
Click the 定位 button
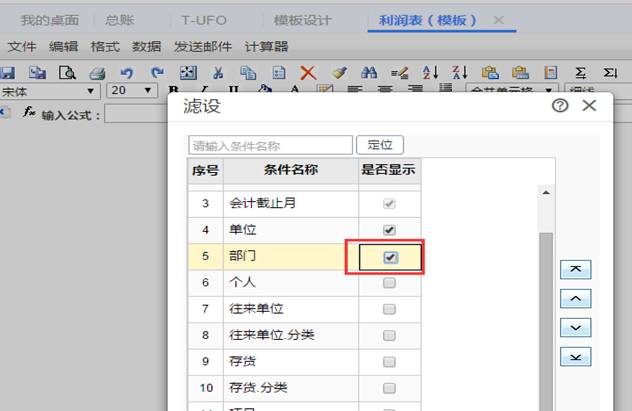pyautogui.click(x=379, y=145)
